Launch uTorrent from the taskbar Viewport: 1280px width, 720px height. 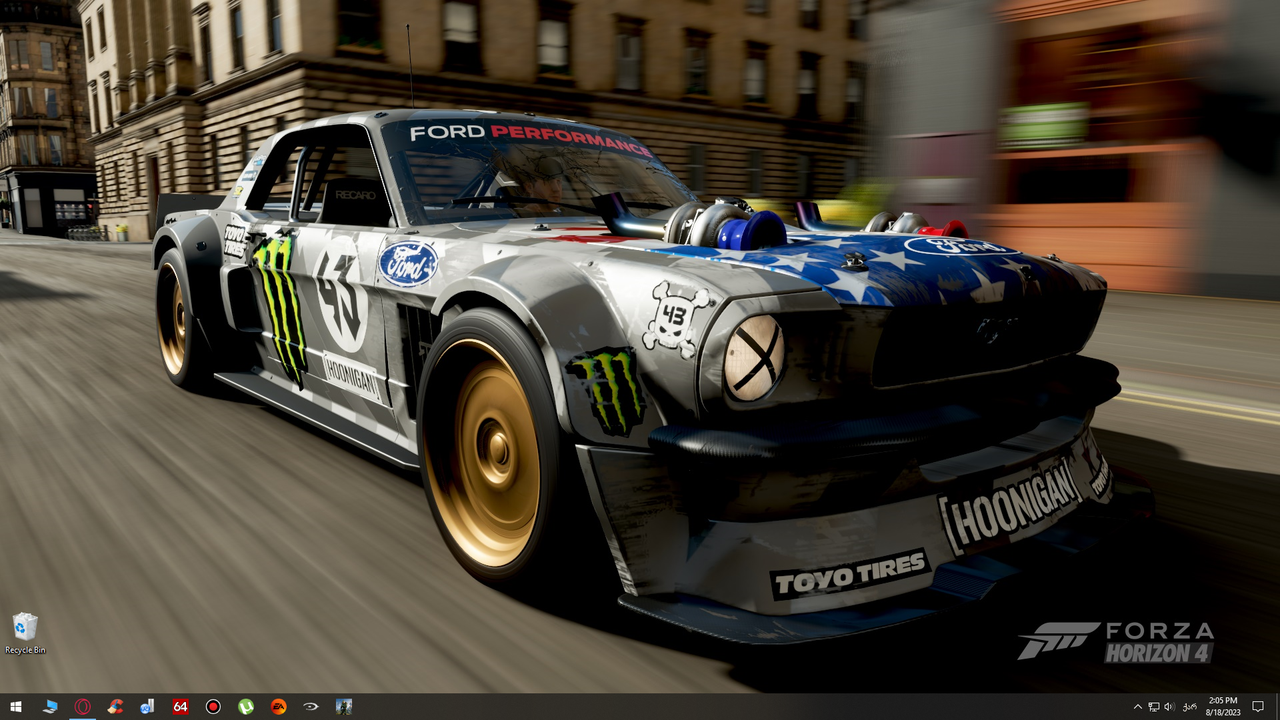pyautogui.click(x=246, y=706)
